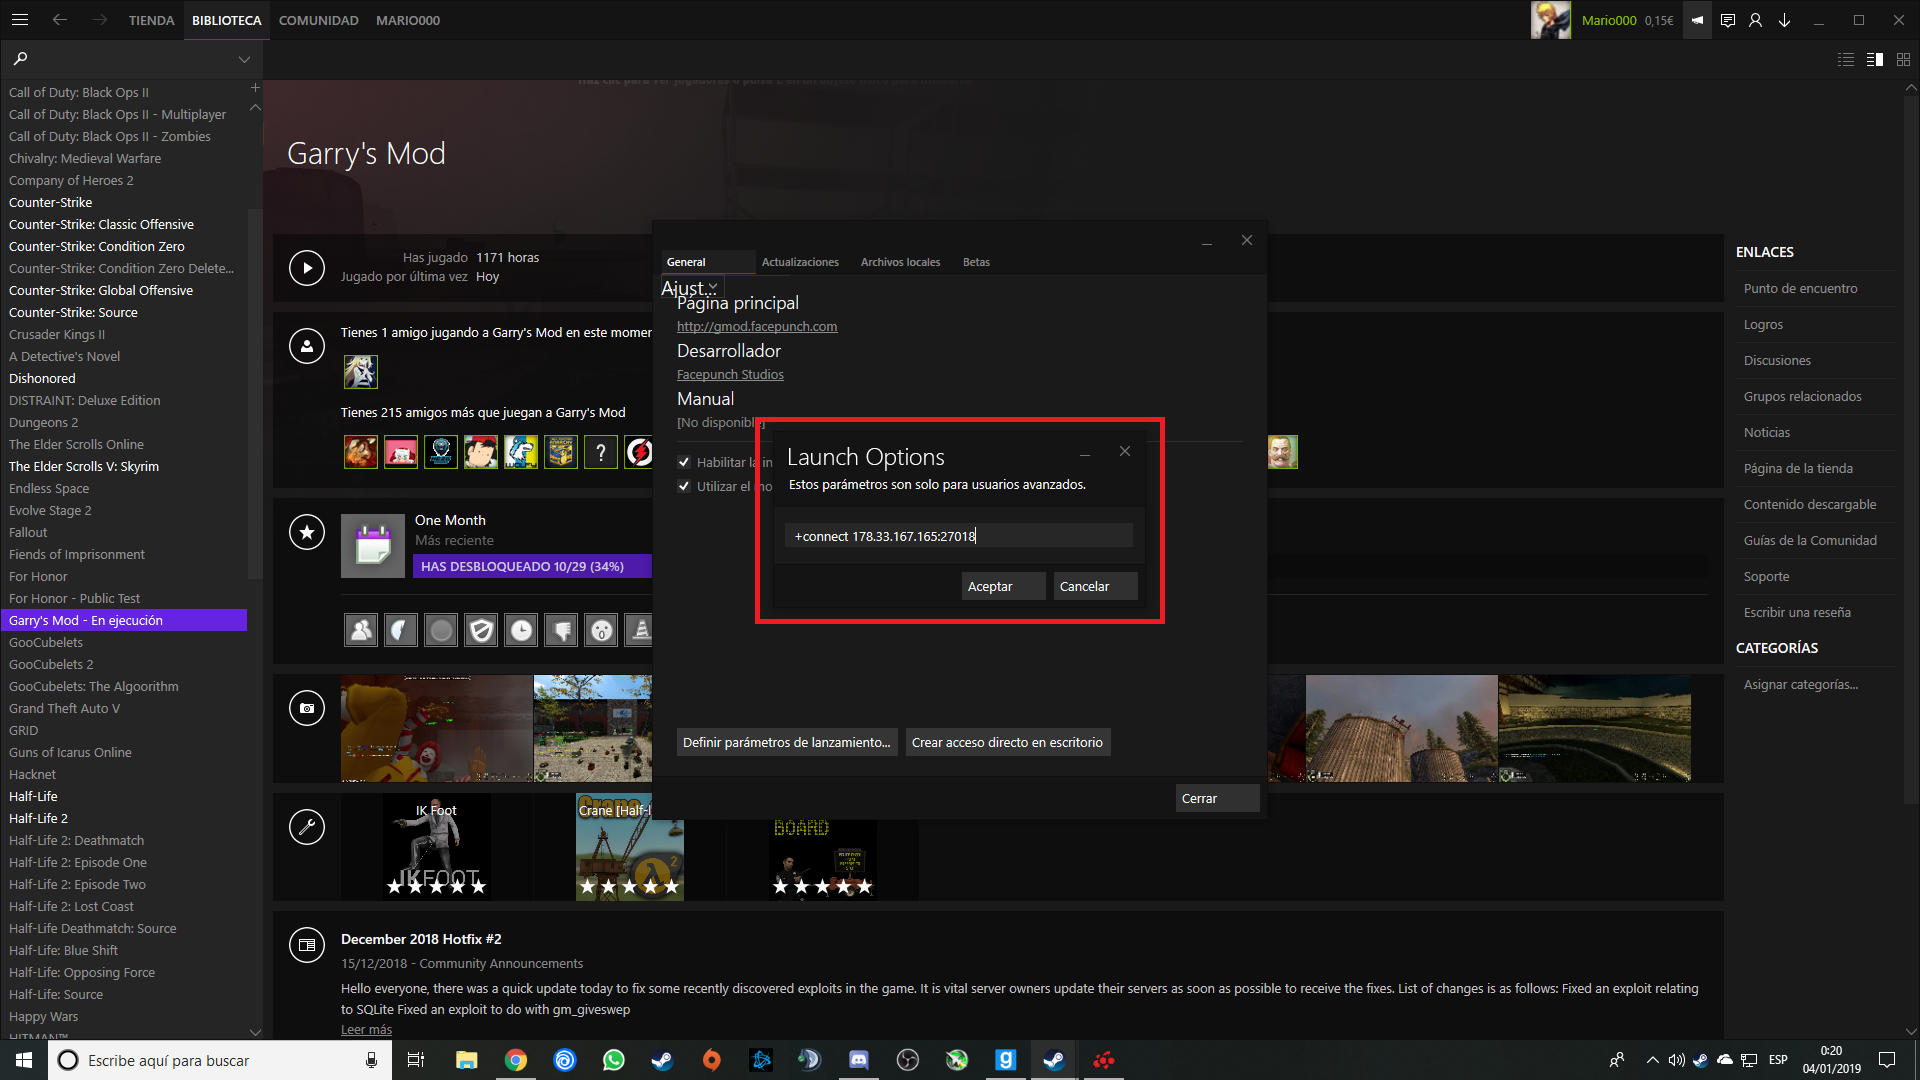Click Aceptar in Launch Options

pyautogui.click(x=1003, y=586)
